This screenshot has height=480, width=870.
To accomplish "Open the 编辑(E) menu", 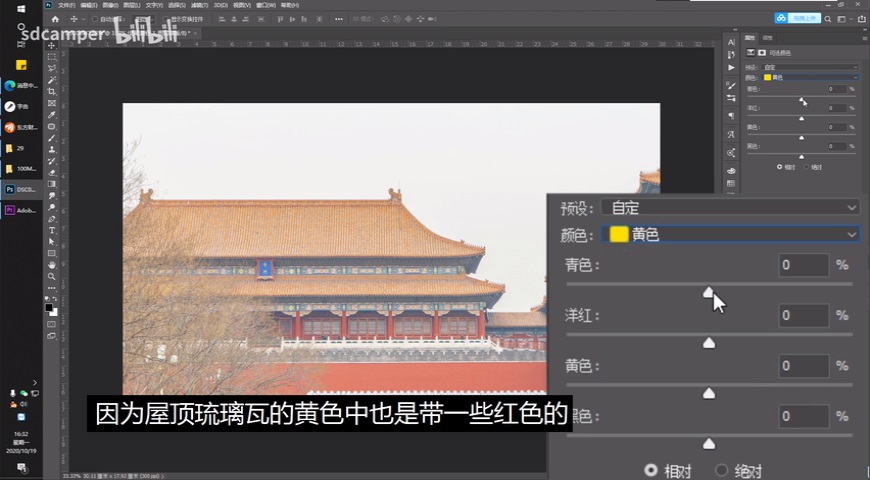I will click(89, 5).
